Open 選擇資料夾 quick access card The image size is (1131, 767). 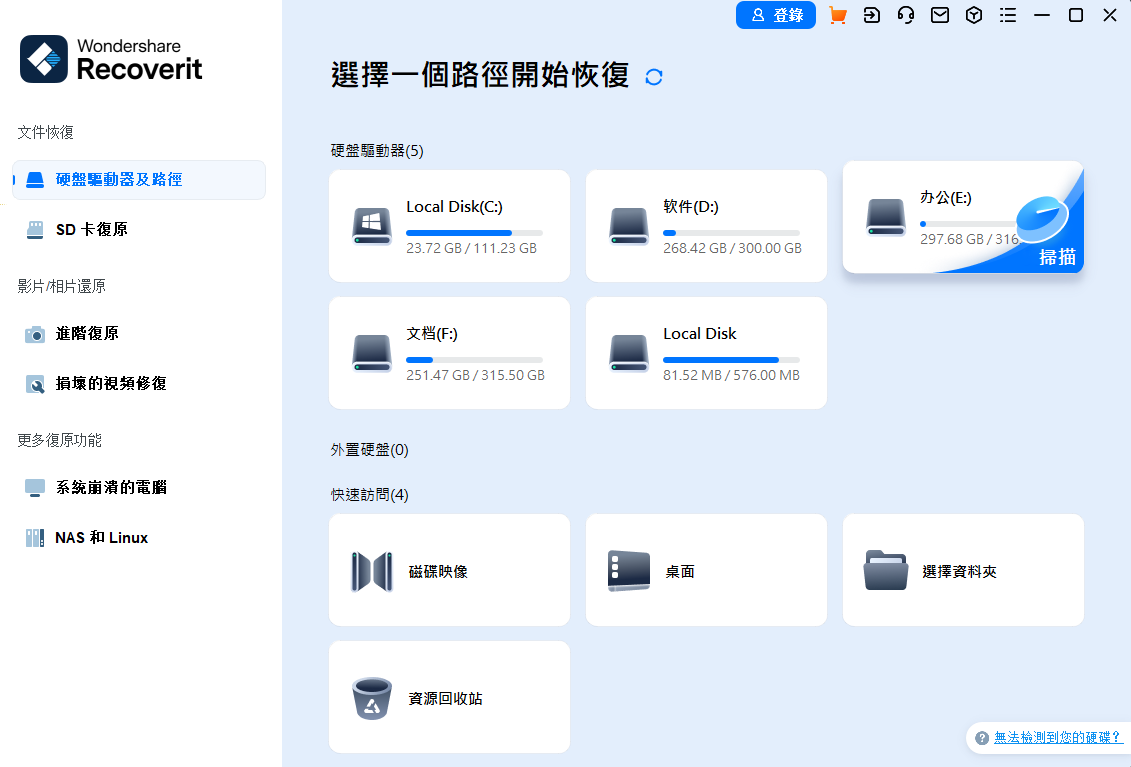pos(963,570)
